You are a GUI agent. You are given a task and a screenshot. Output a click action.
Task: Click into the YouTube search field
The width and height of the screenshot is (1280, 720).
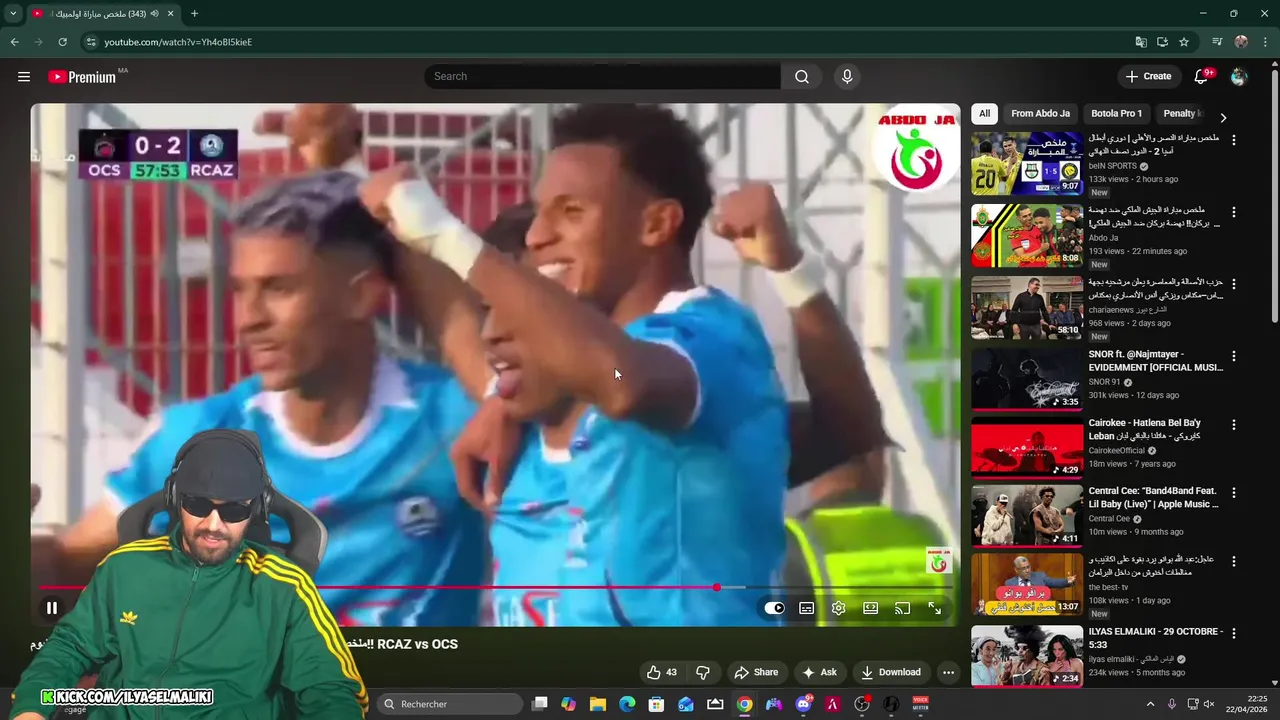click(603, 77)
